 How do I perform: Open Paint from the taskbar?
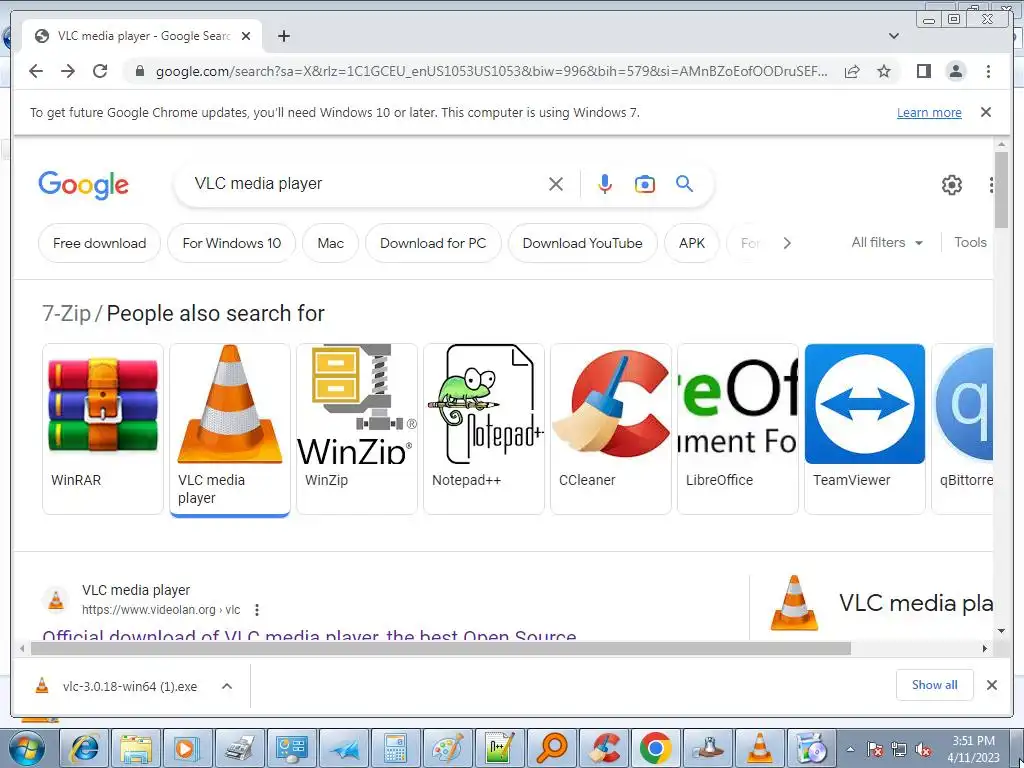(x=448, y=748)
